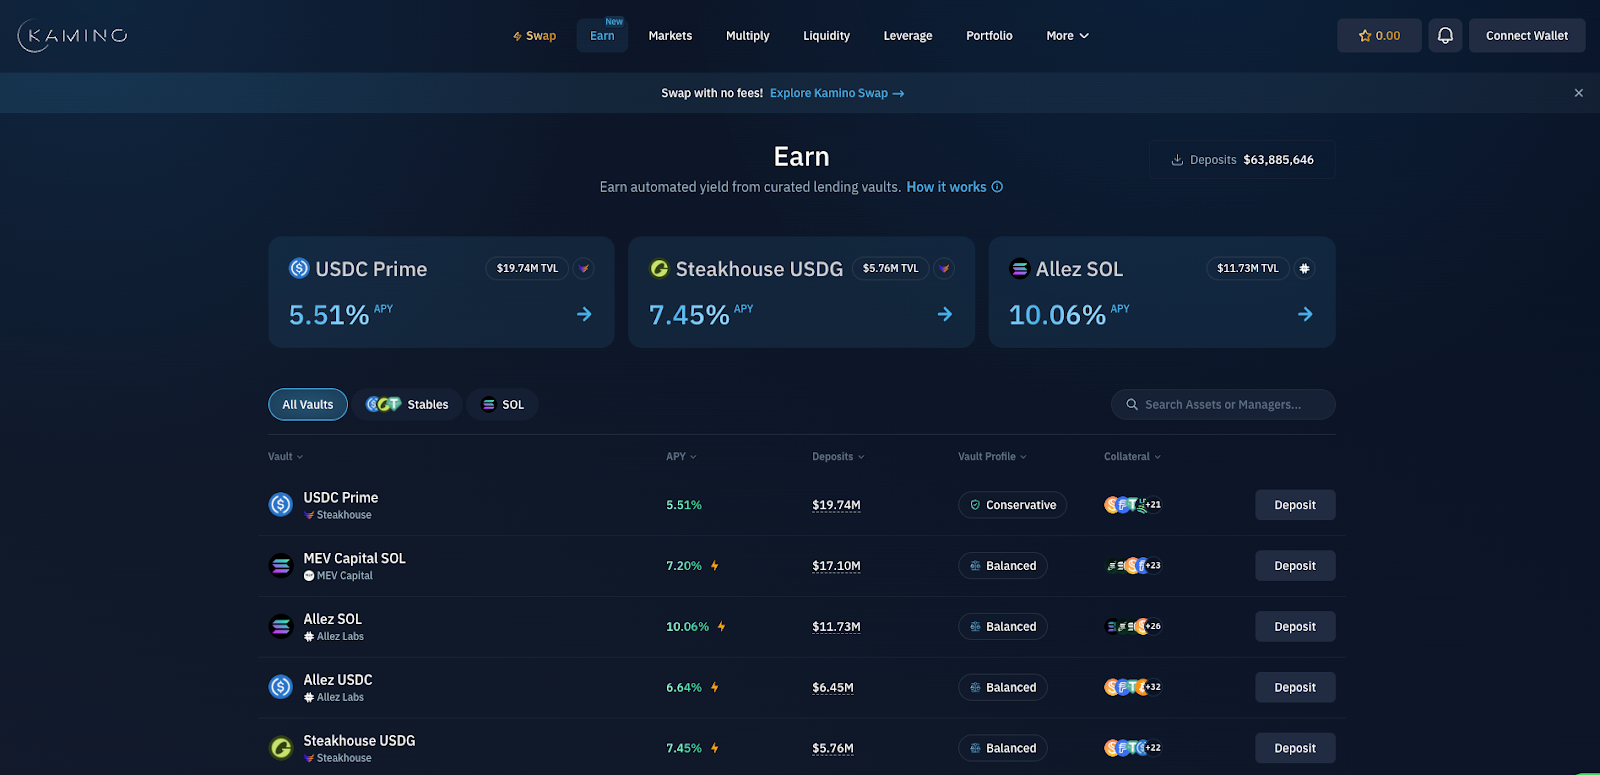Click the $5.76M TVL badge
Image resolution: width=1600 pixels, height=775 pixels.
(x=890, y=268)
